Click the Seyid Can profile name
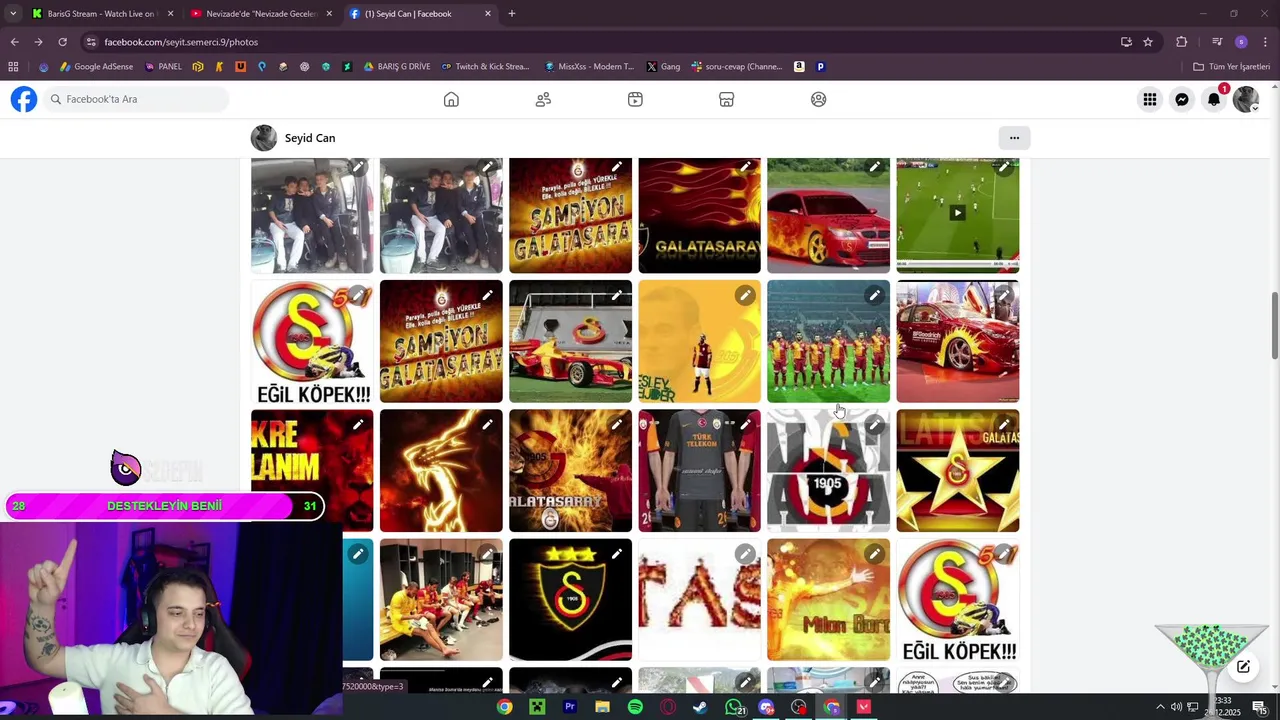 310,138
